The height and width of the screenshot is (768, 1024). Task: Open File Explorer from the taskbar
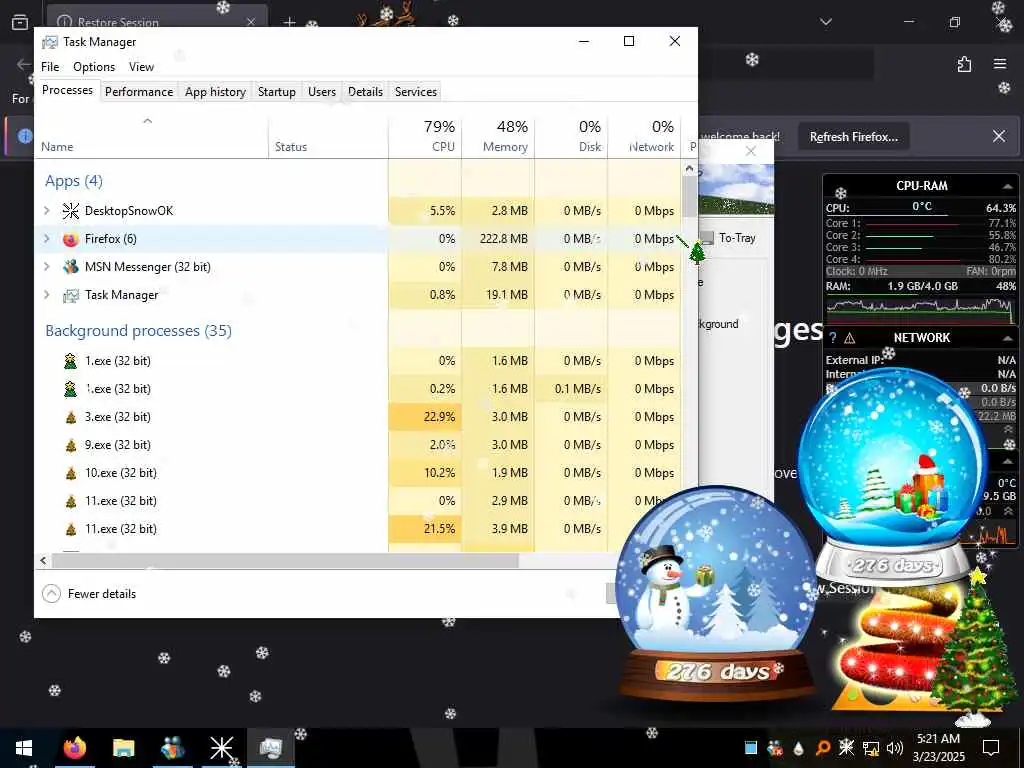123,747
